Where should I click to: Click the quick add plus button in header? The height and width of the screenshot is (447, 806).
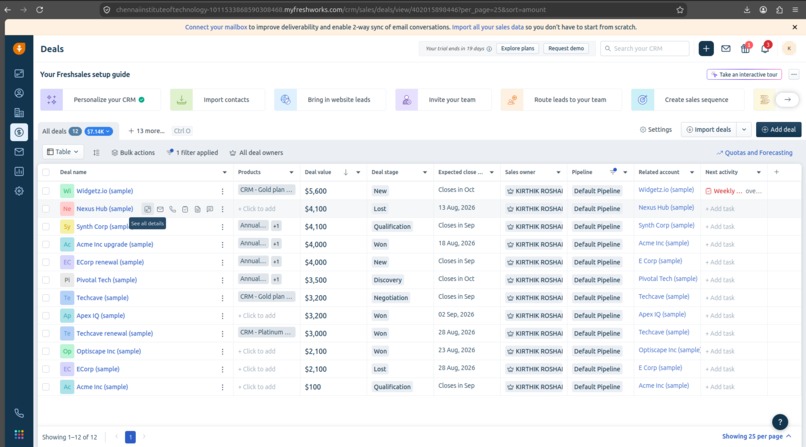[706, 48]
